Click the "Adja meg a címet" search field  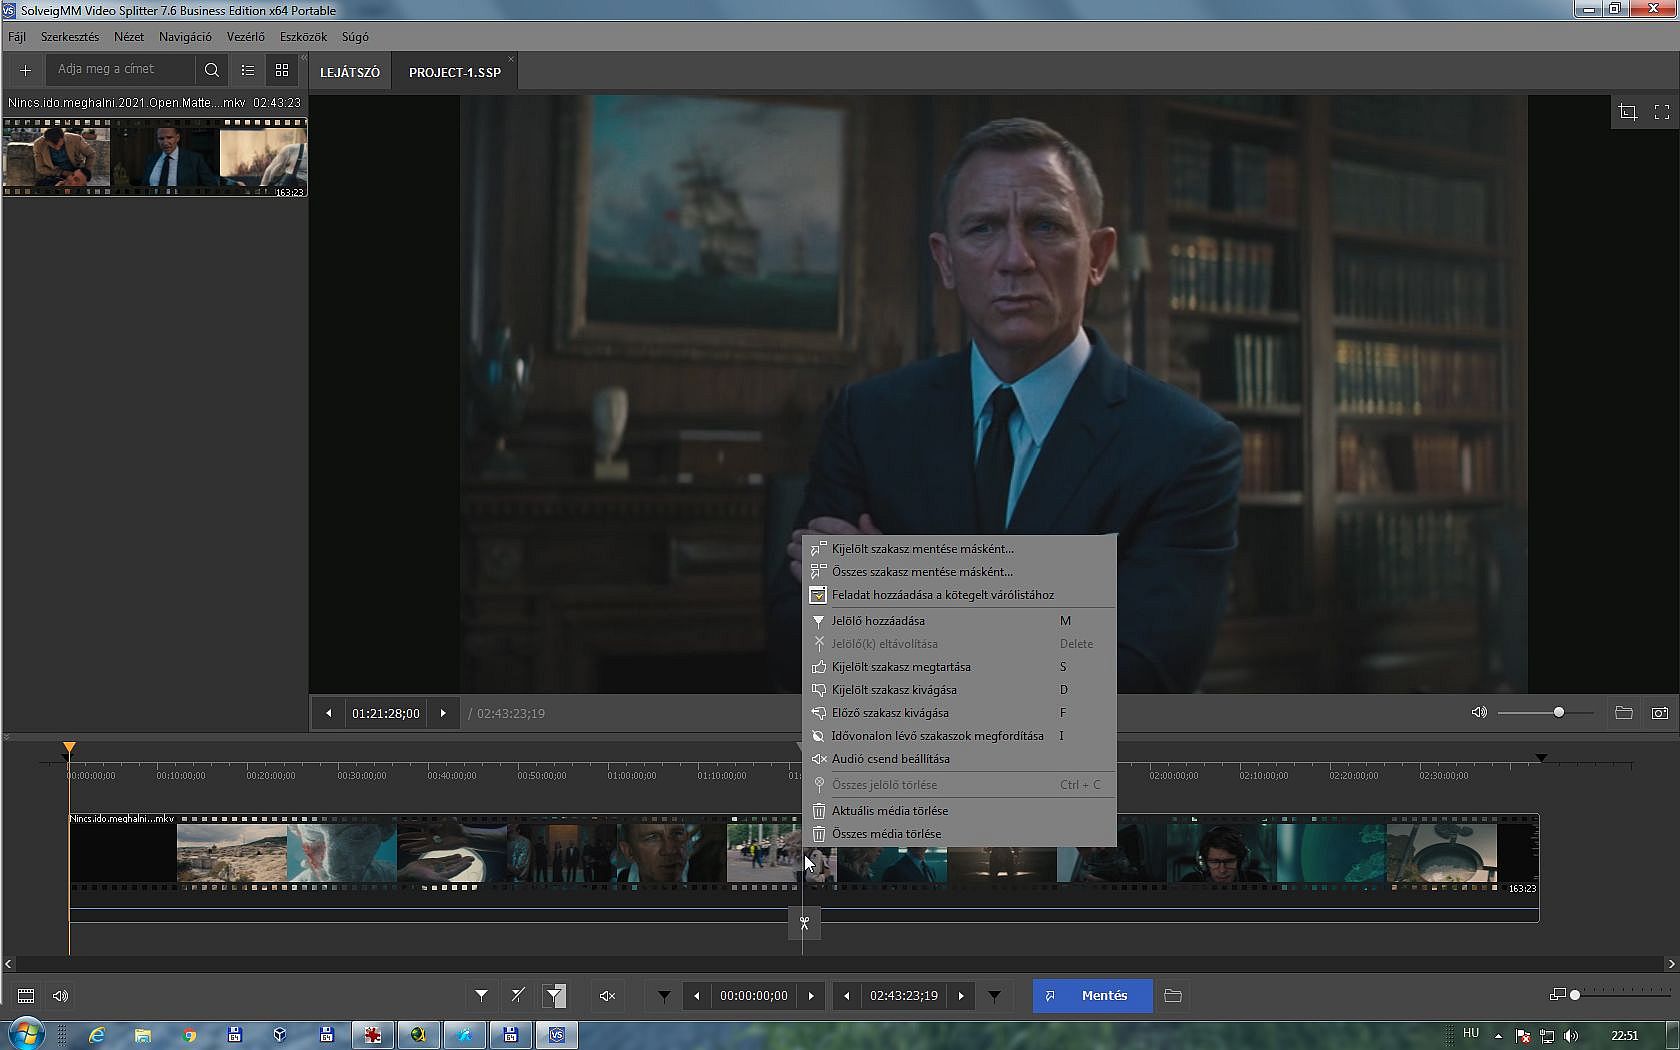[x=120, y=69]
